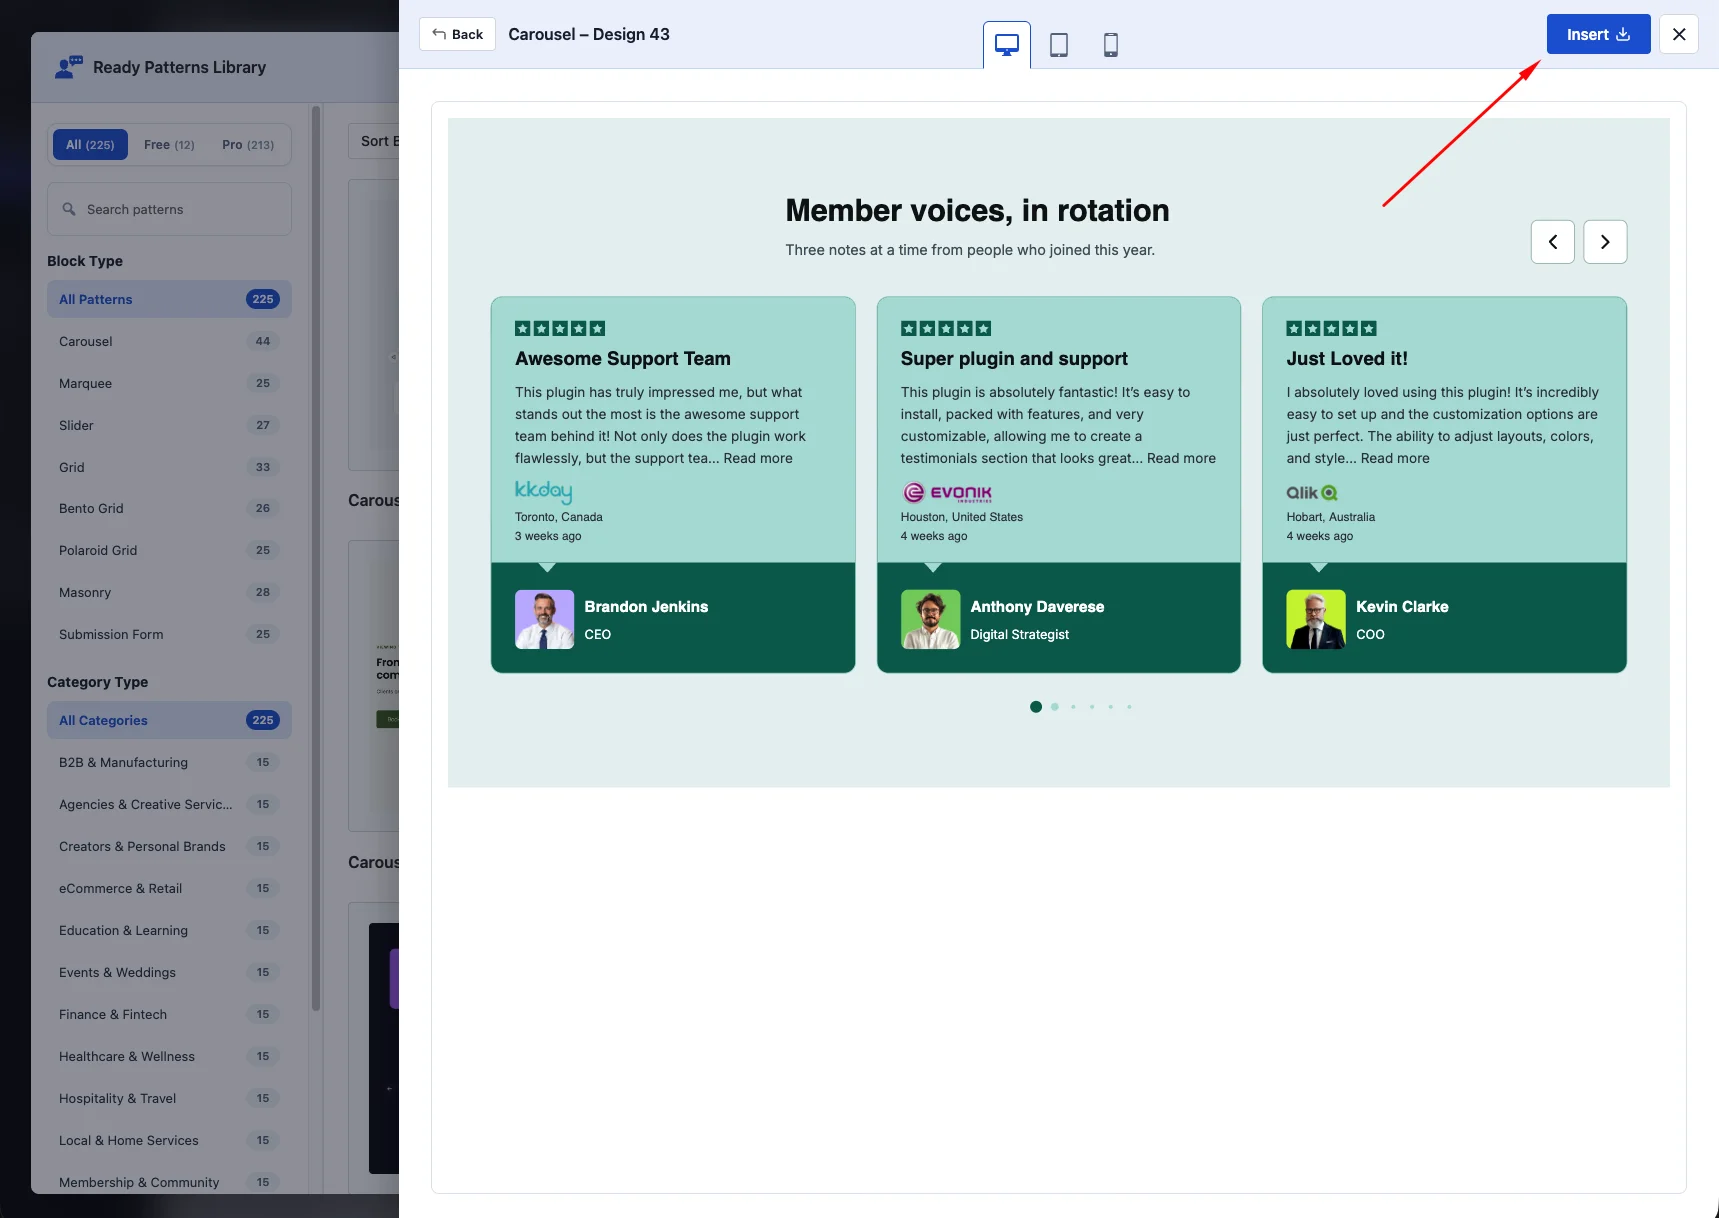Select Marquee block type
This screenshot has width=1719, height=1218.
pyautogui.click(x=169, y=383)
